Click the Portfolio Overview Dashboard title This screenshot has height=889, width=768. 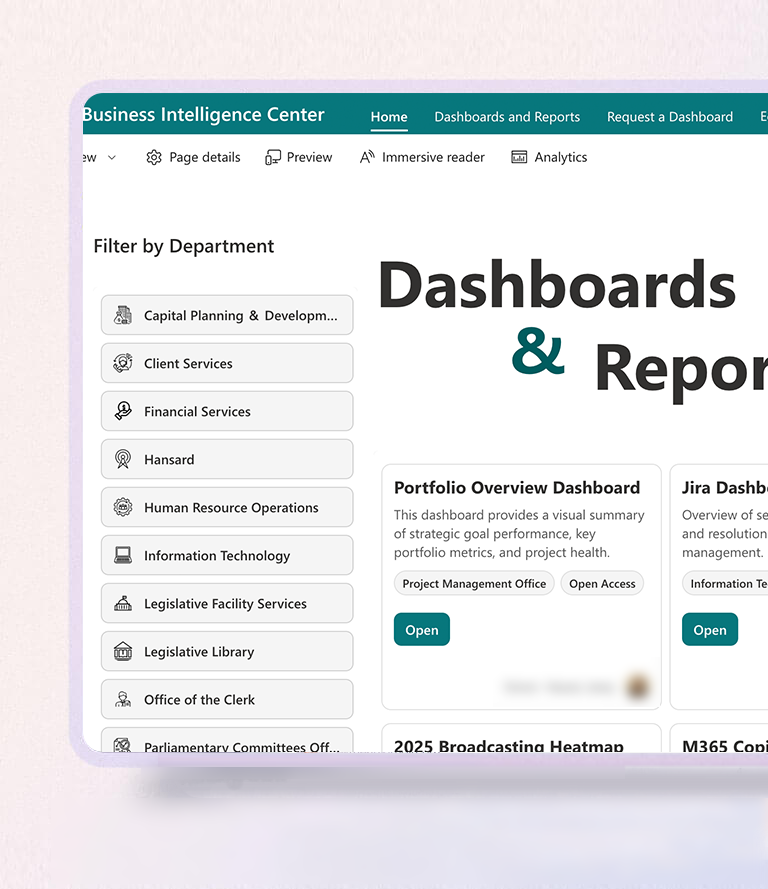[x=517, y=488]
